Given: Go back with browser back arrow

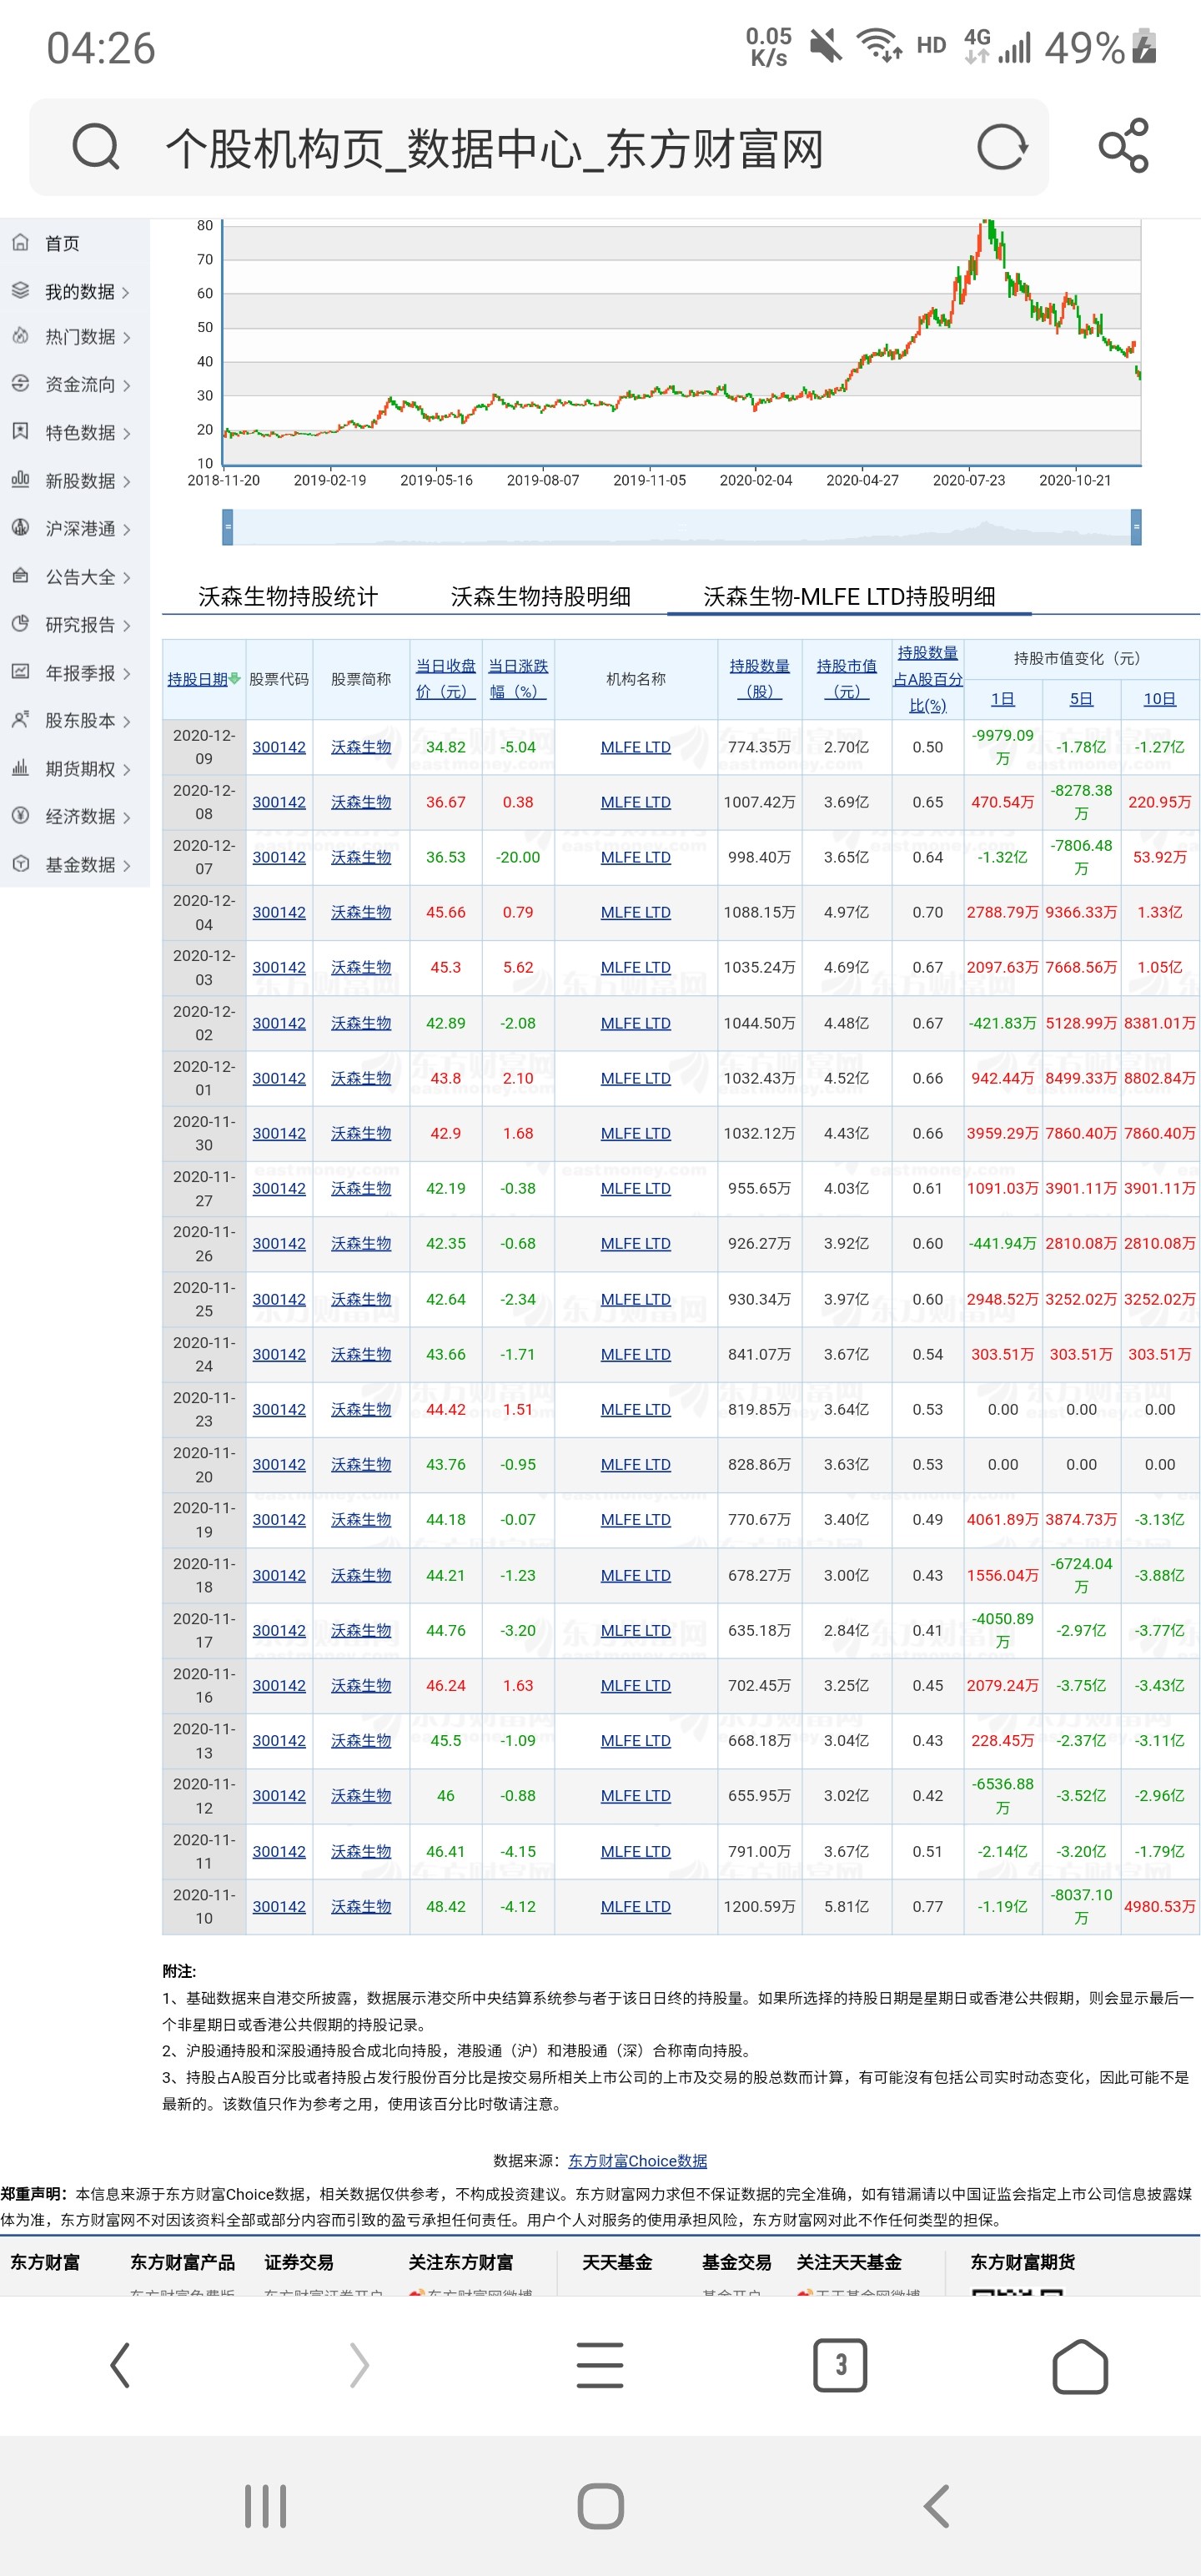Looking at the screenshot, I should click(120, 2366).
